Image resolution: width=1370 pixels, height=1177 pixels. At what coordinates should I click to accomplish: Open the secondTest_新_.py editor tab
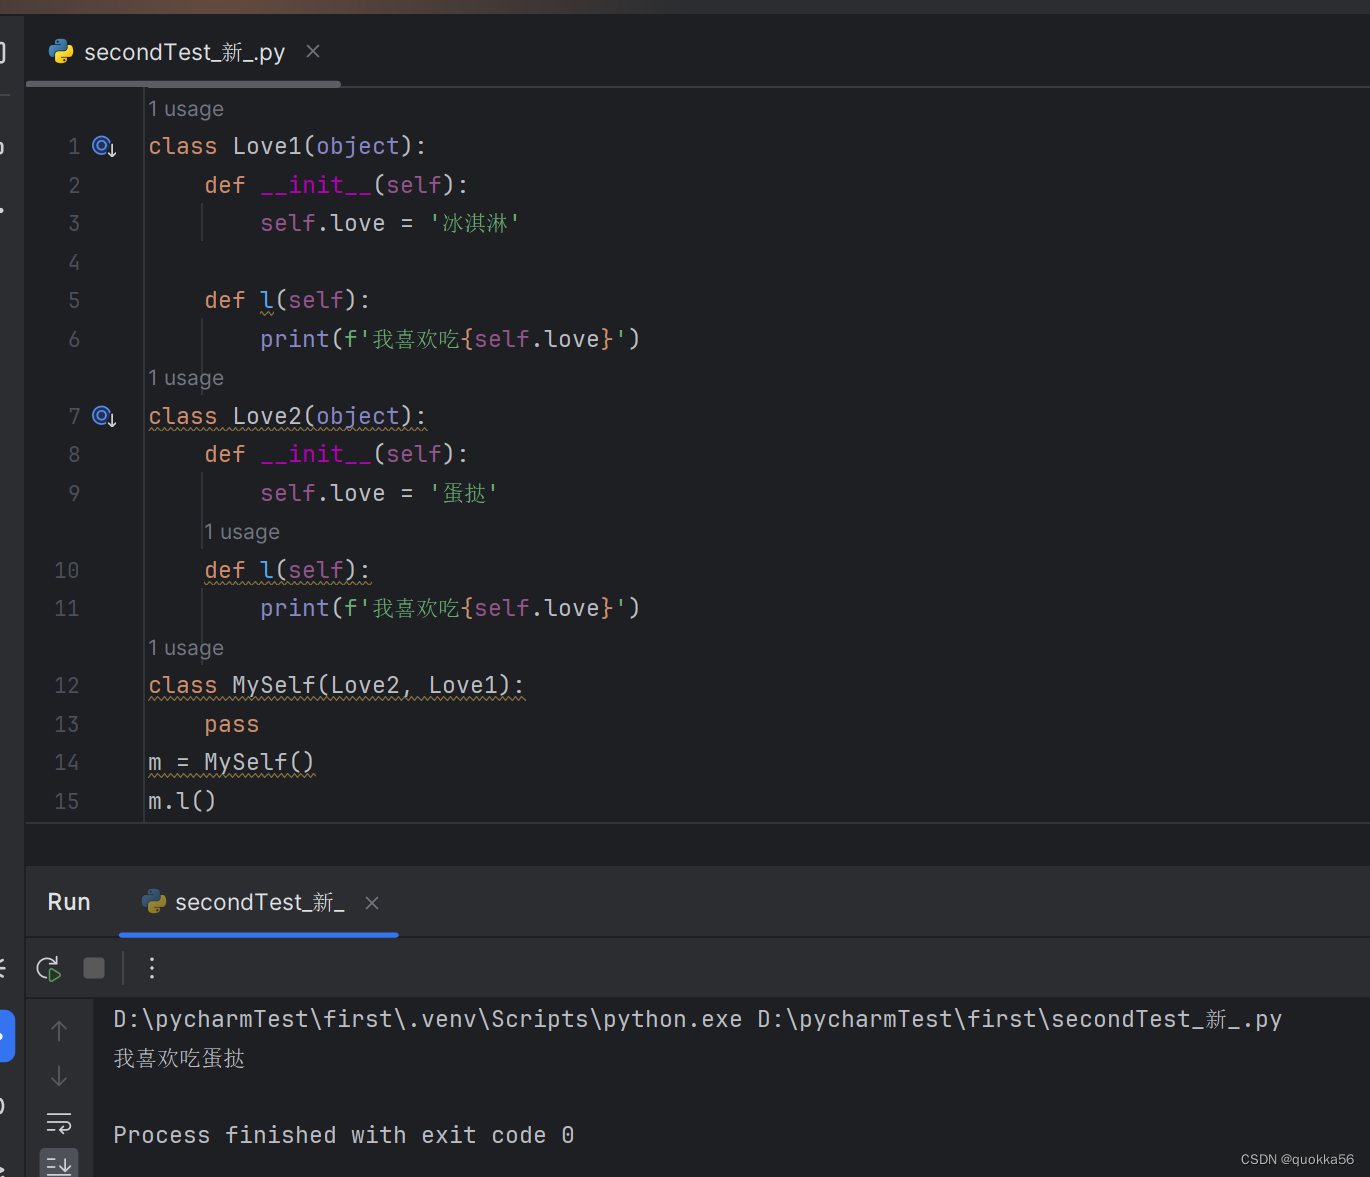[183, 52]
